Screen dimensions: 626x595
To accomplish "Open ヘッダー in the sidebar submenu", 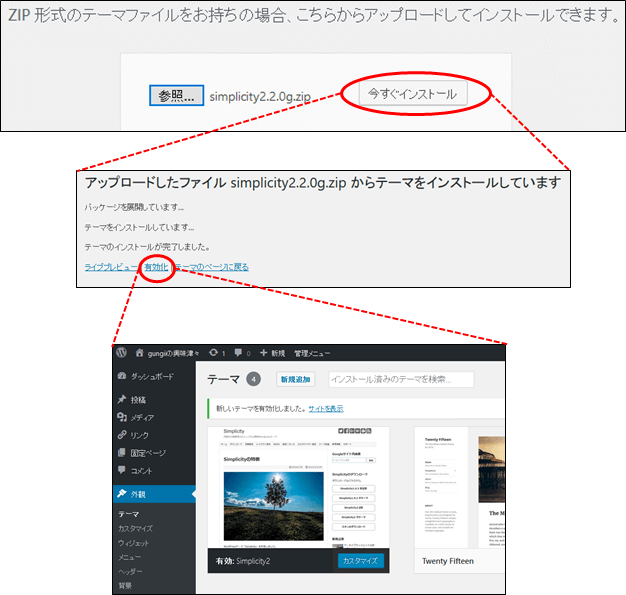I will 130,571.
